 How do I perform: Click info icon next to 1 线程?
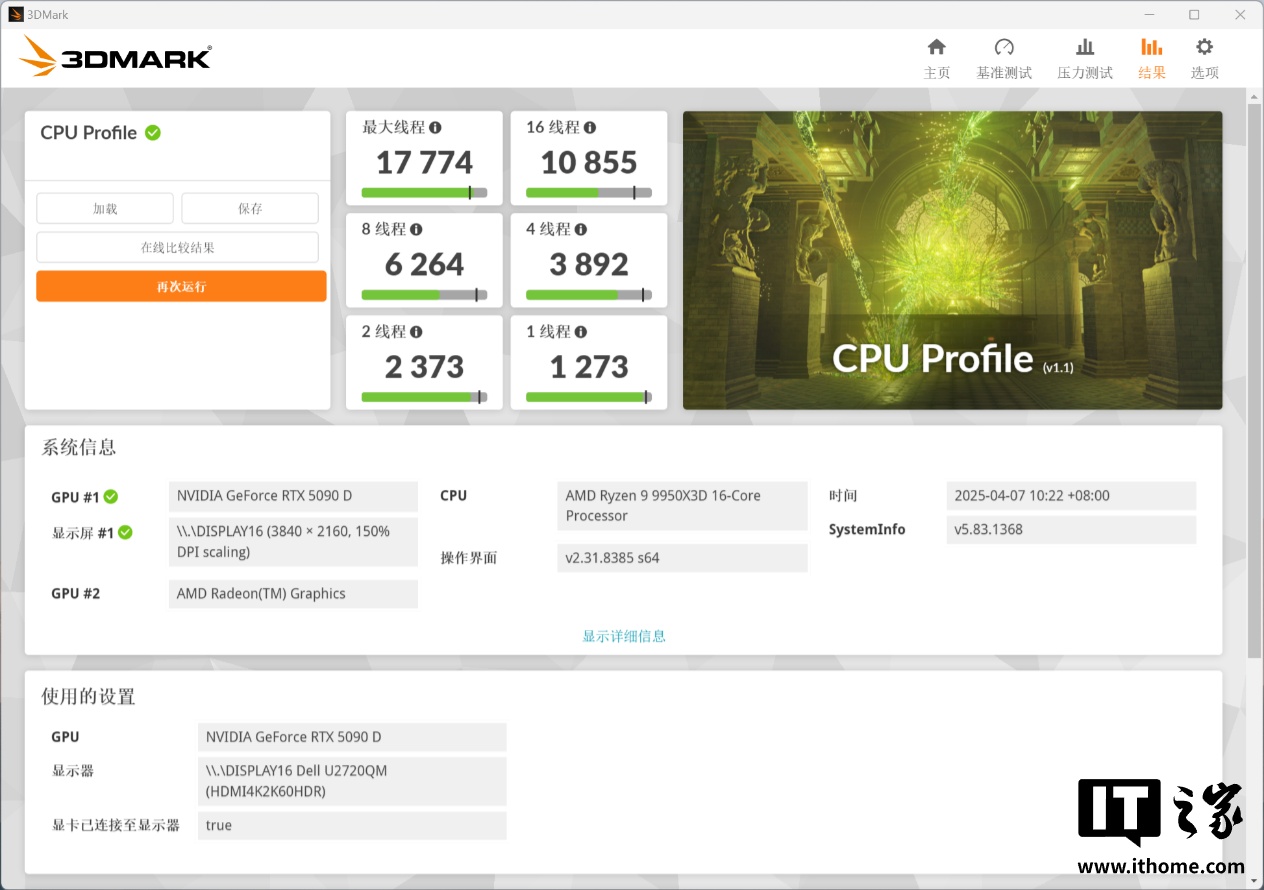coord(581,332)
